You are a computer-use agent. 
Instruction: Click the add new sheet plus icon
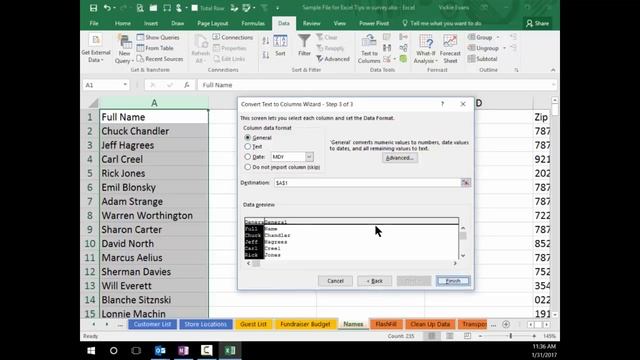[x=506, y=324]
